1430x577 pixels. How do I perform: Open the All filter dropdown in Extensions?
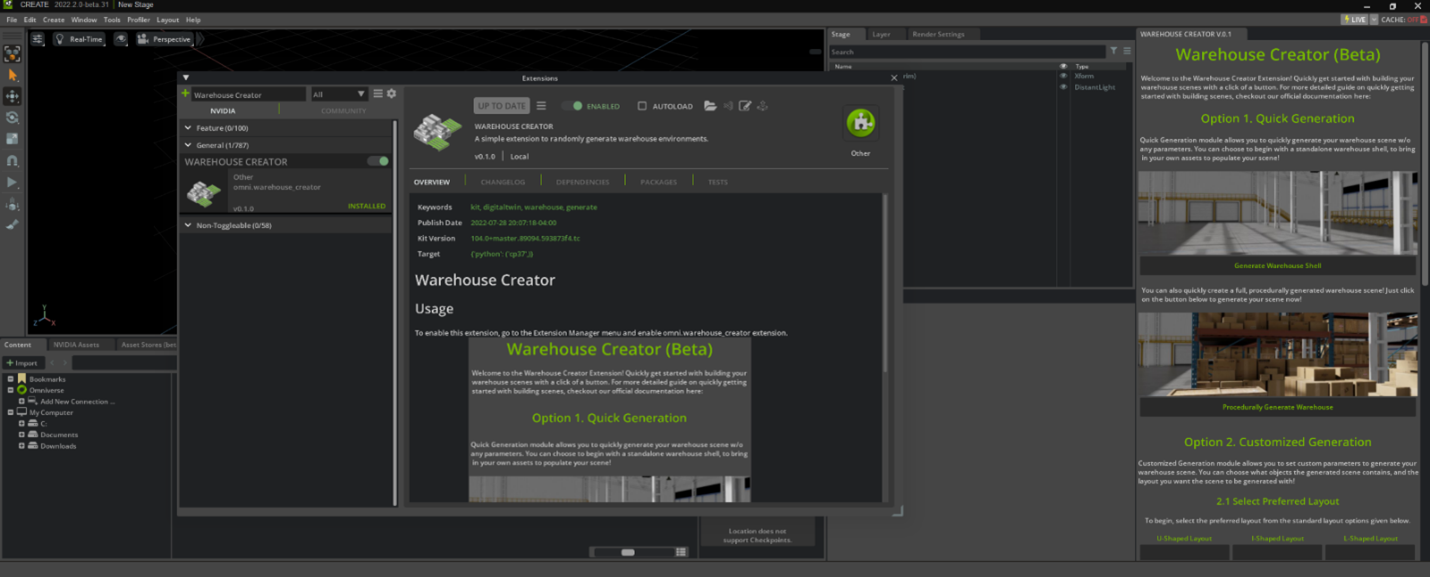(x=339, y=94)
